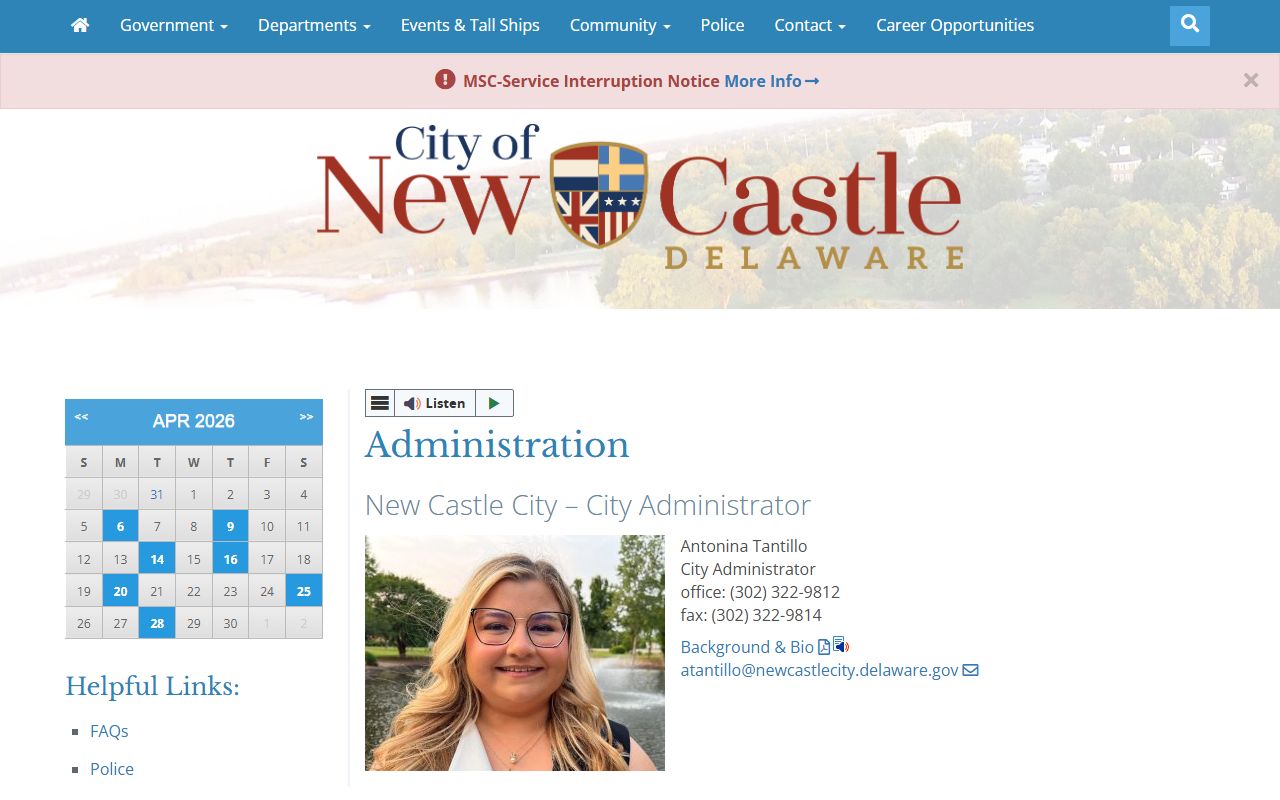Click Antonina Tantillo's portrait photo
Image resolution: width=1280 pixels, height=800 pixels.
click(515, 653)
